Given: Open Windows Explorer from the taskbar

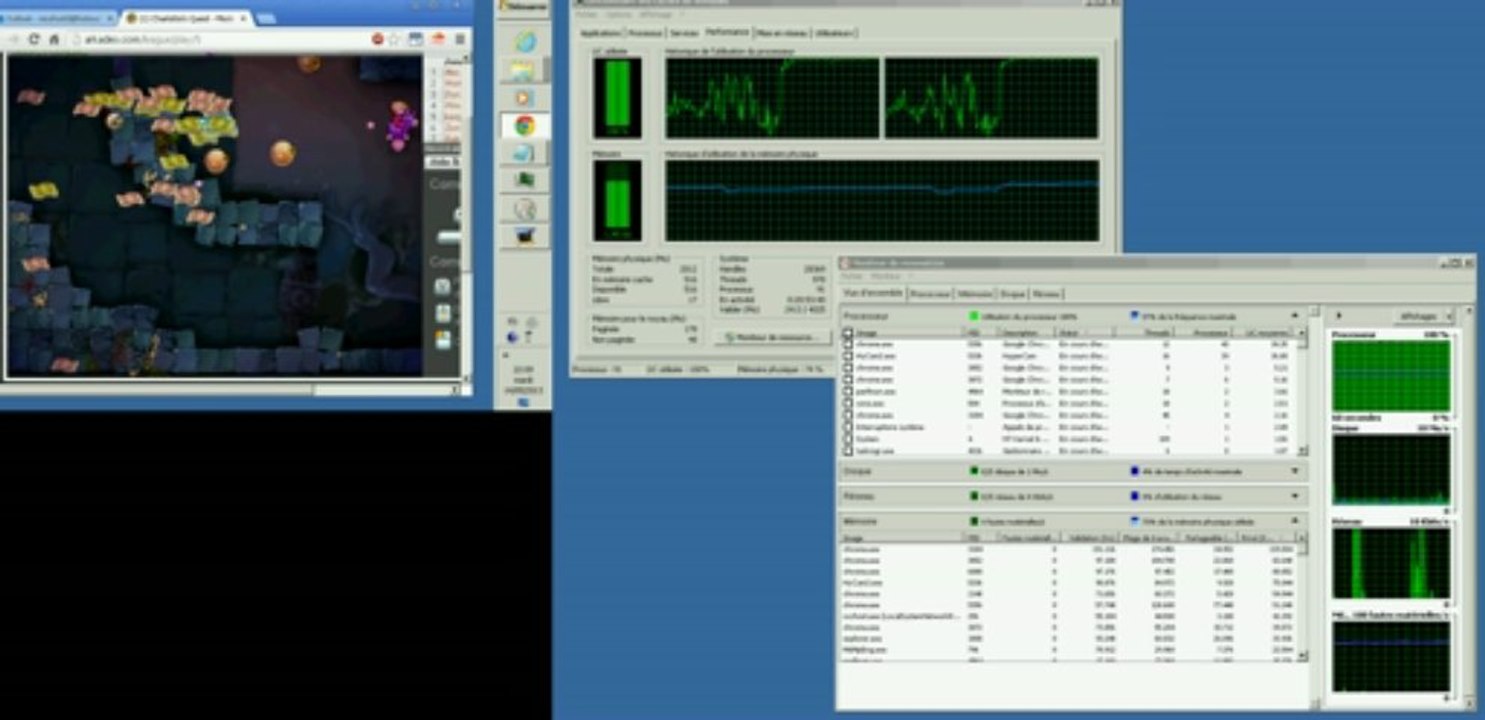Looking at the screenshot, I should (x=524, y=70).
